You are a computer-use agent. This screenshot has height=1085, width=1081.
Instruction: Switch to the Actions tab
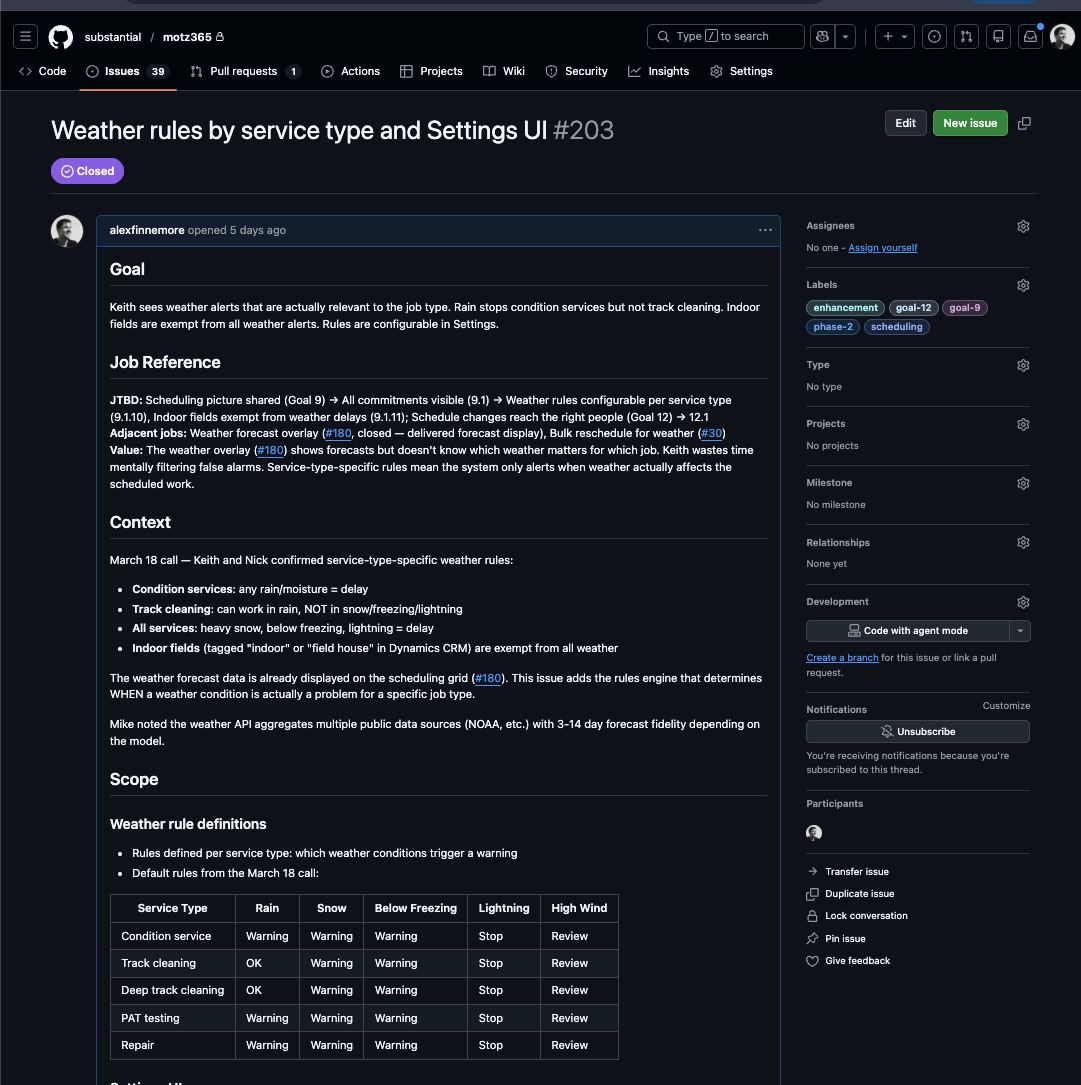(351, 71)
